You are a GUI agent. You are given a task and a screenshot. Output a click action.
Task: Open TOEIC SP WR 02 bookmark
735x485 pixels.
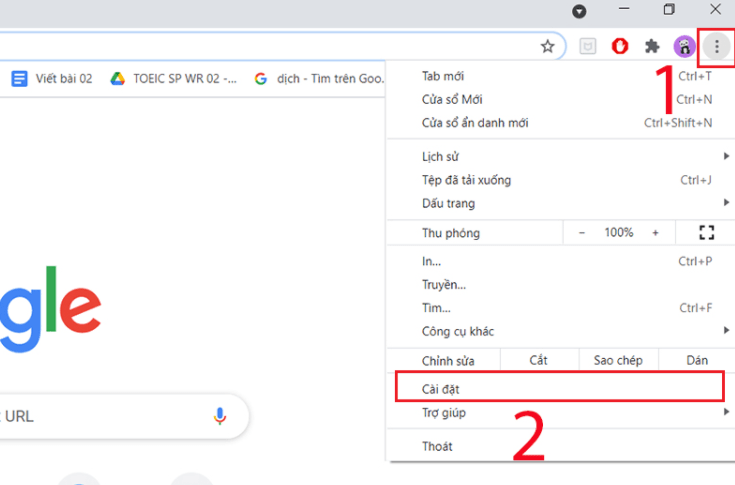[x=173, y=79]
